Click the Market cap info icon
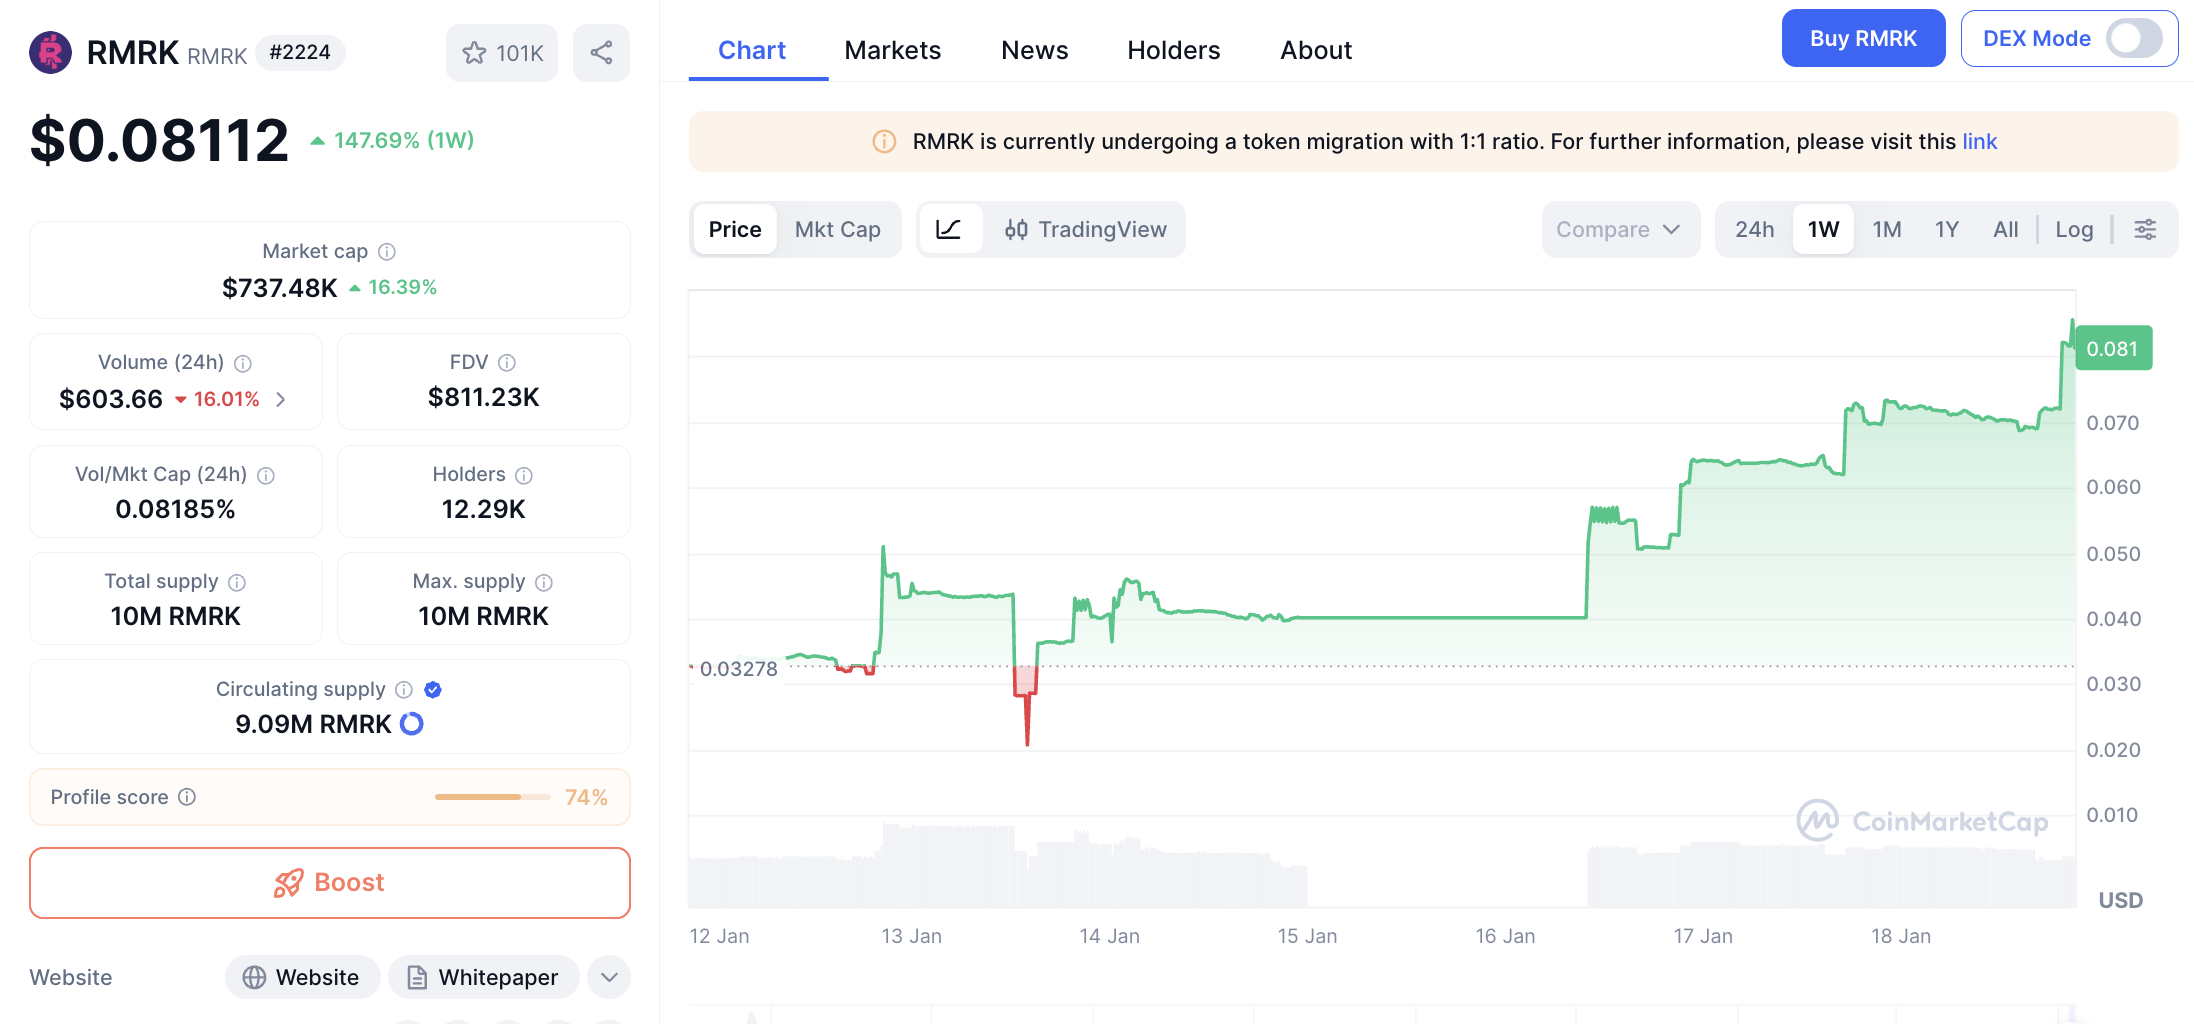 tap(387, 252)
